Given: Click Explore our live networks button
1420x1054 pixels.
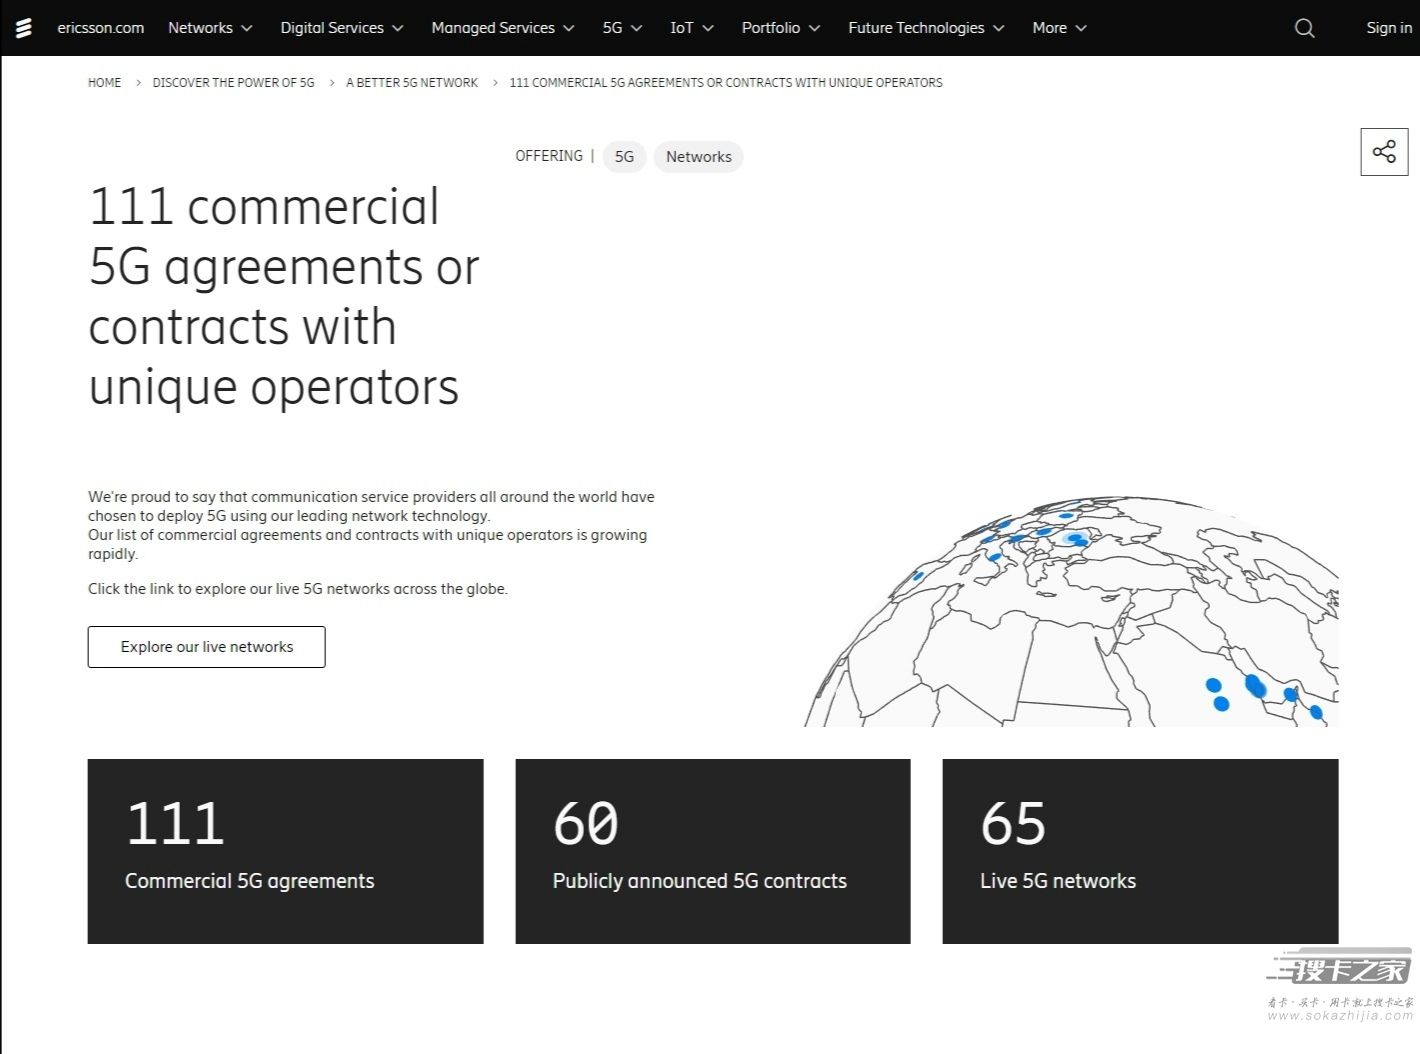Looking at the screenshot, I should click(x=207, y=647).
